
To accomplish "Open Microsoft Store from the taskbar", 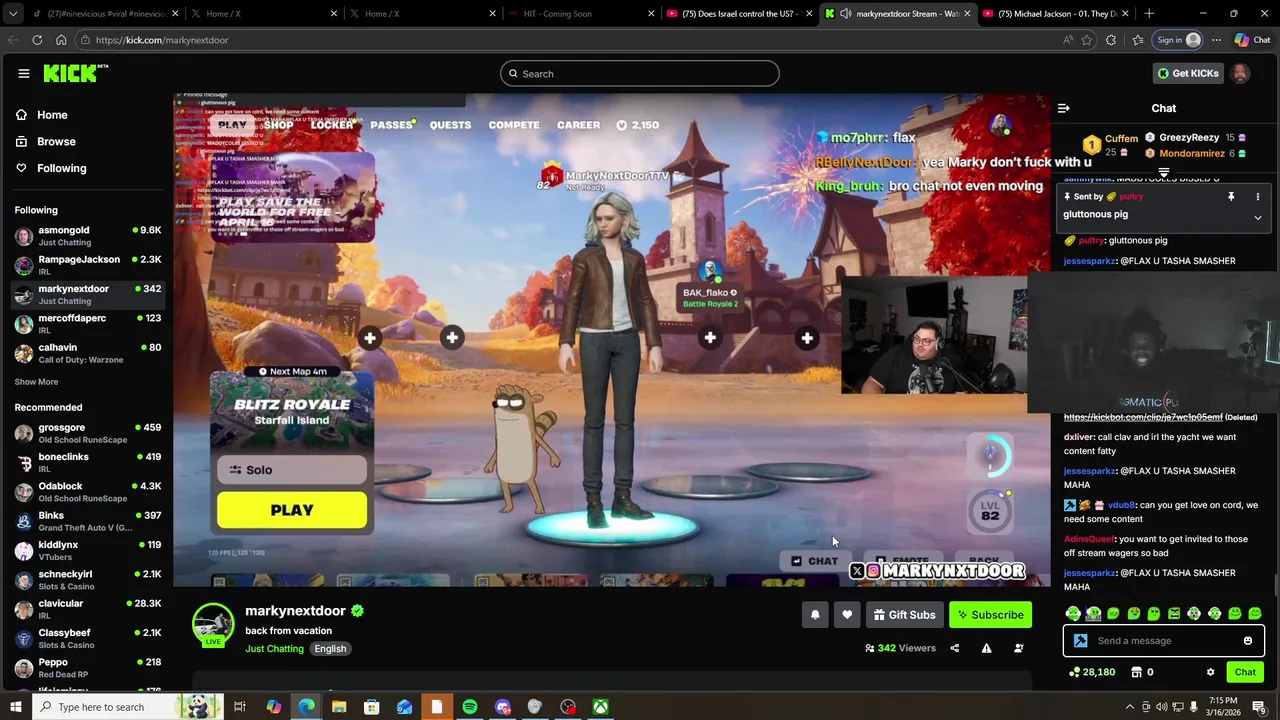I will click(x=372, y=707).
